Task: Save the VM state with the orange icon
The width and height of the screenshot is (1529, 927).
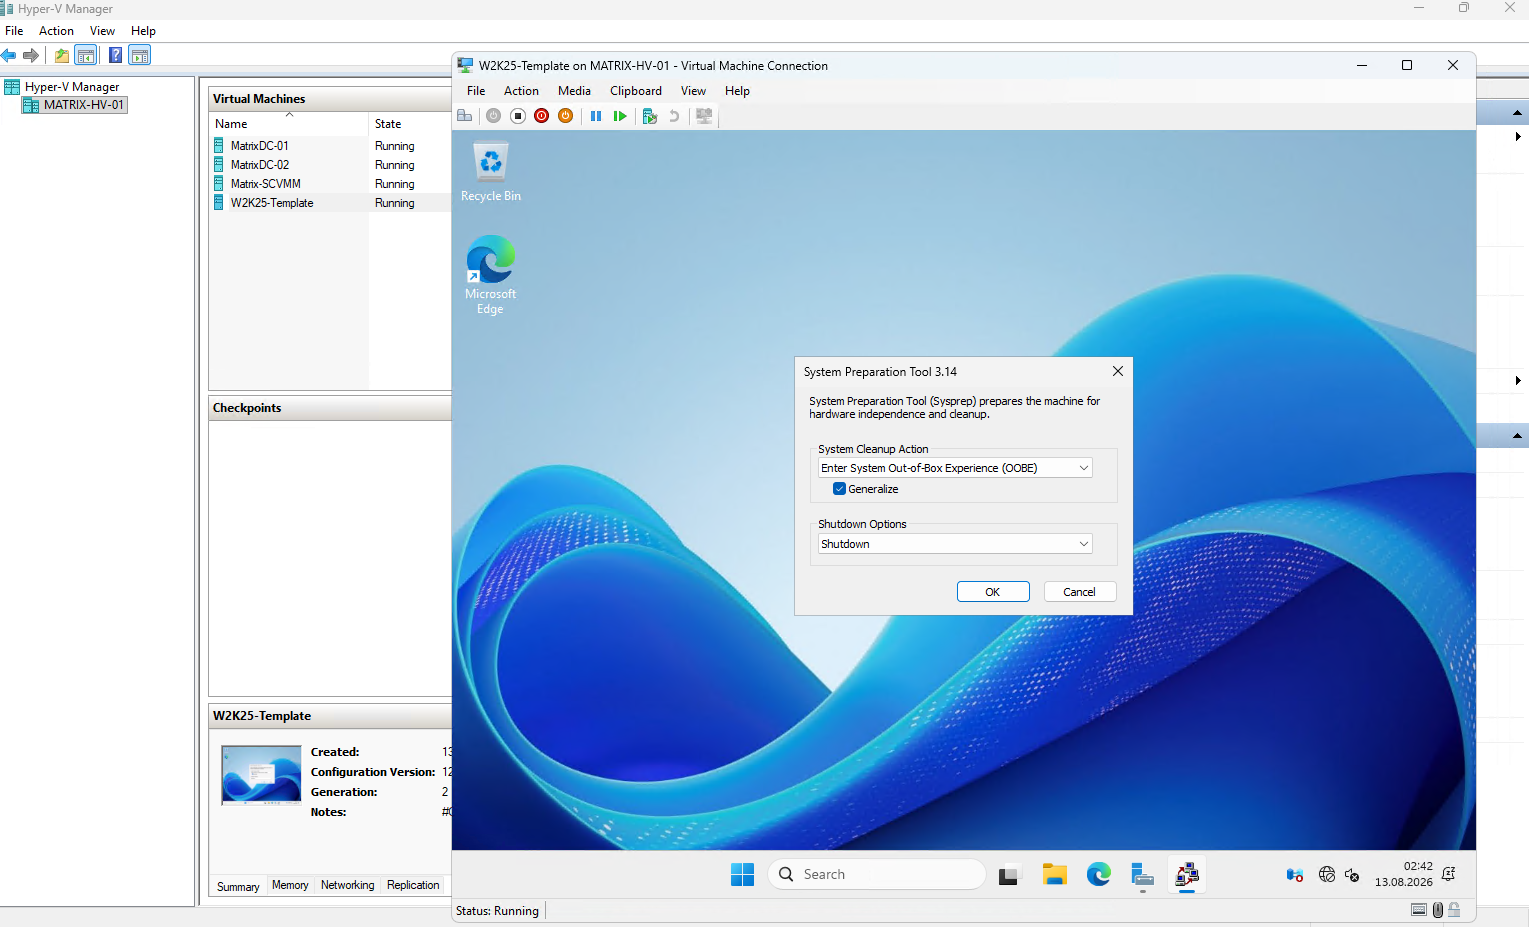Action: (566, 116)
